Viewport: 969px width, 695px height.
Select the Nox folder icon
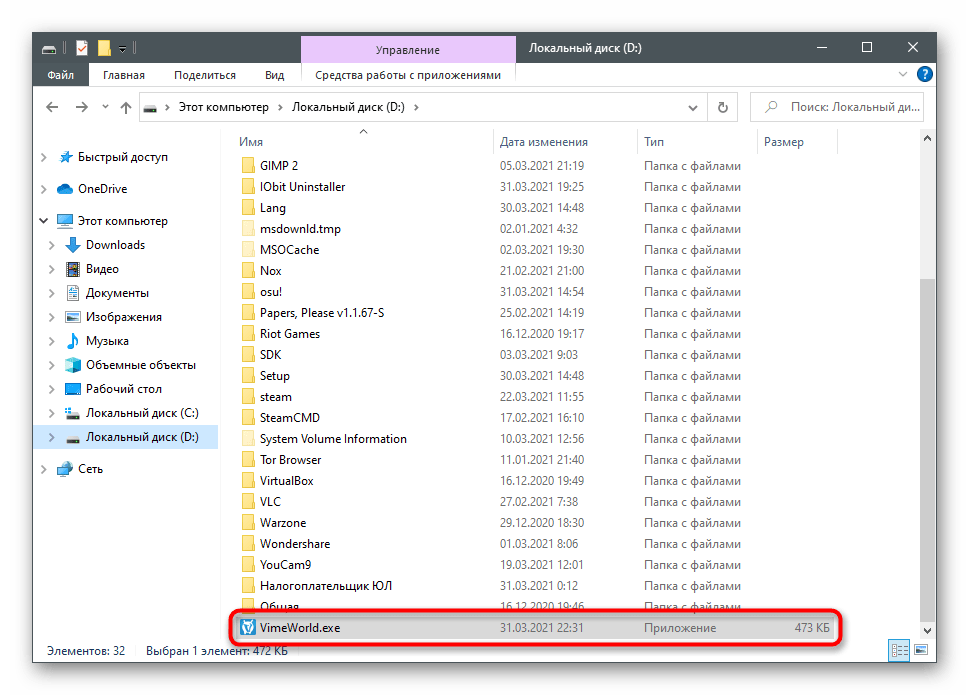click(248, 270)
